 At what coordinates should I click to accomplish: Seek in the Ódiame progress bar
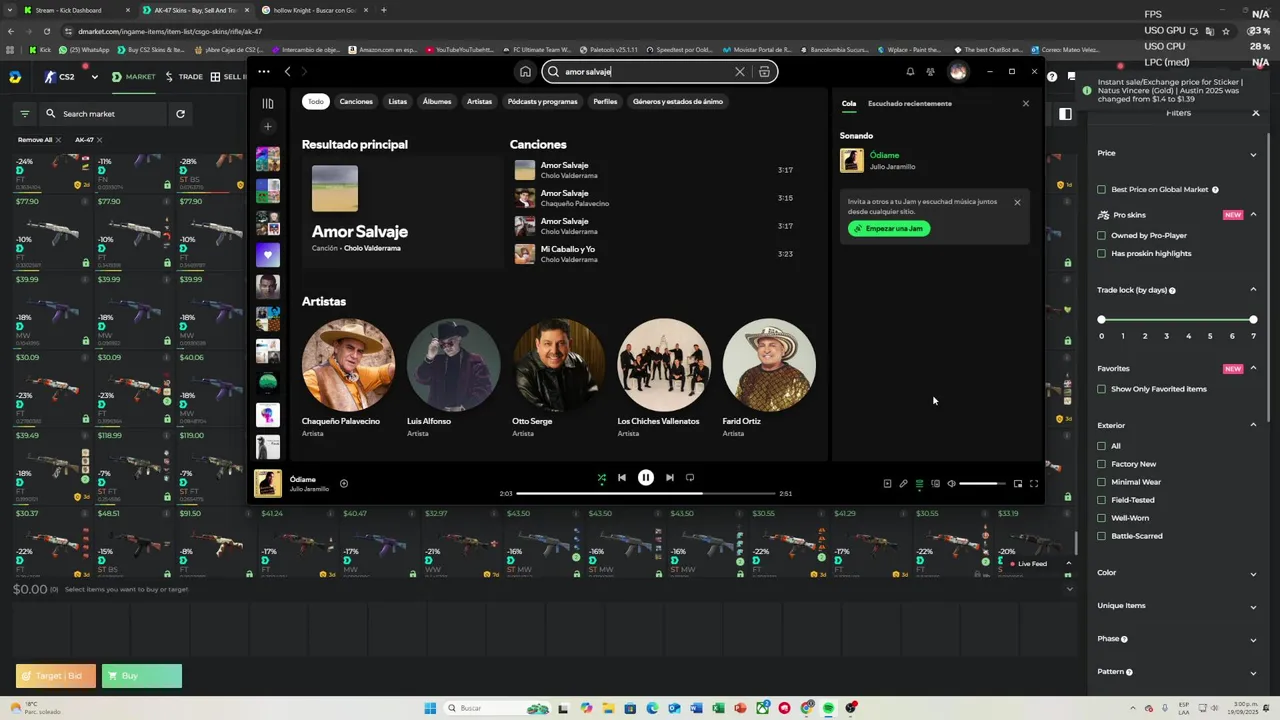[646, 494]
